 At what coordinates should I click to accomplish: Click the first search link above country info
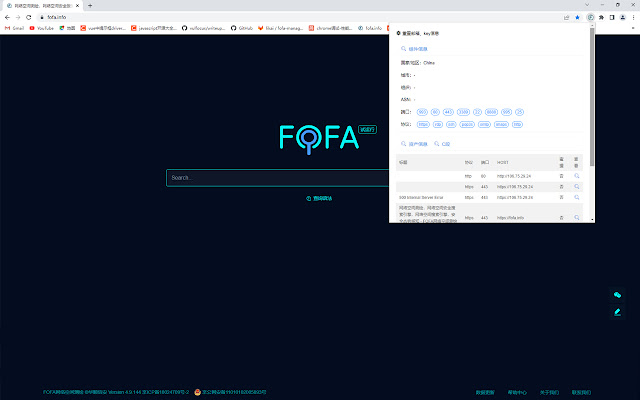click(x=414, y=49)
